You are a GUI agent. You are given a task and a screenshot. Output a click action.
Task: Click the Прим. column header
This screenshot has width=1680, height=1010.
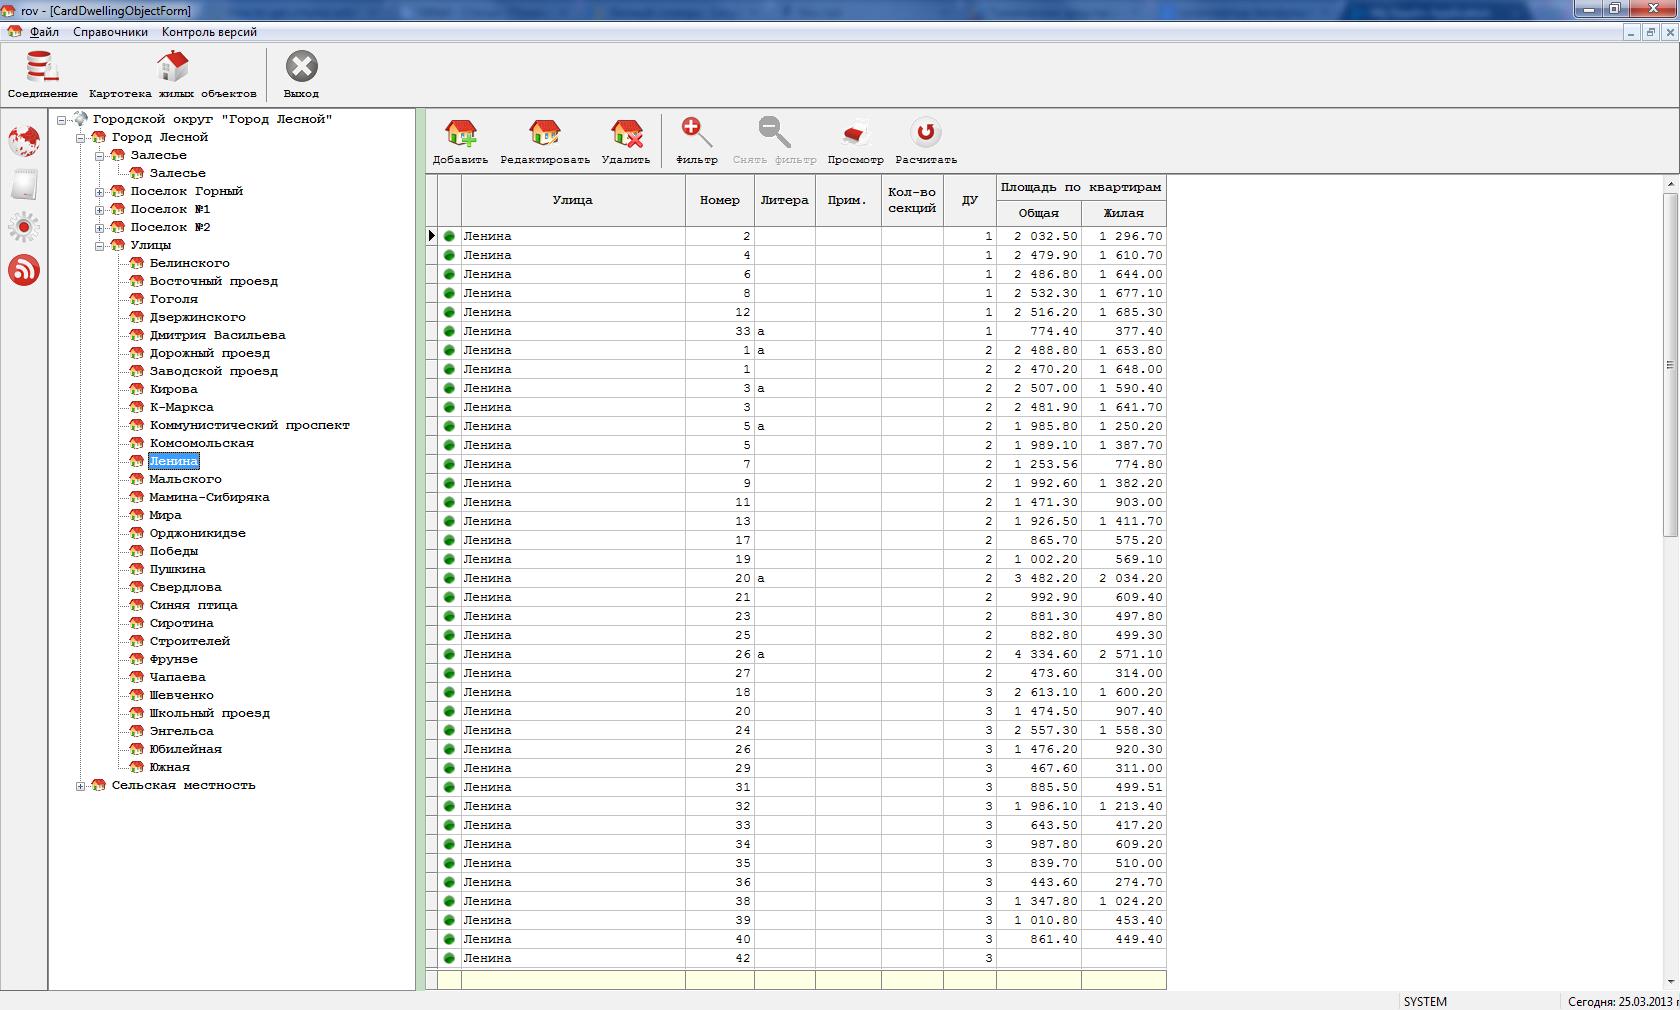click(848, 201)
